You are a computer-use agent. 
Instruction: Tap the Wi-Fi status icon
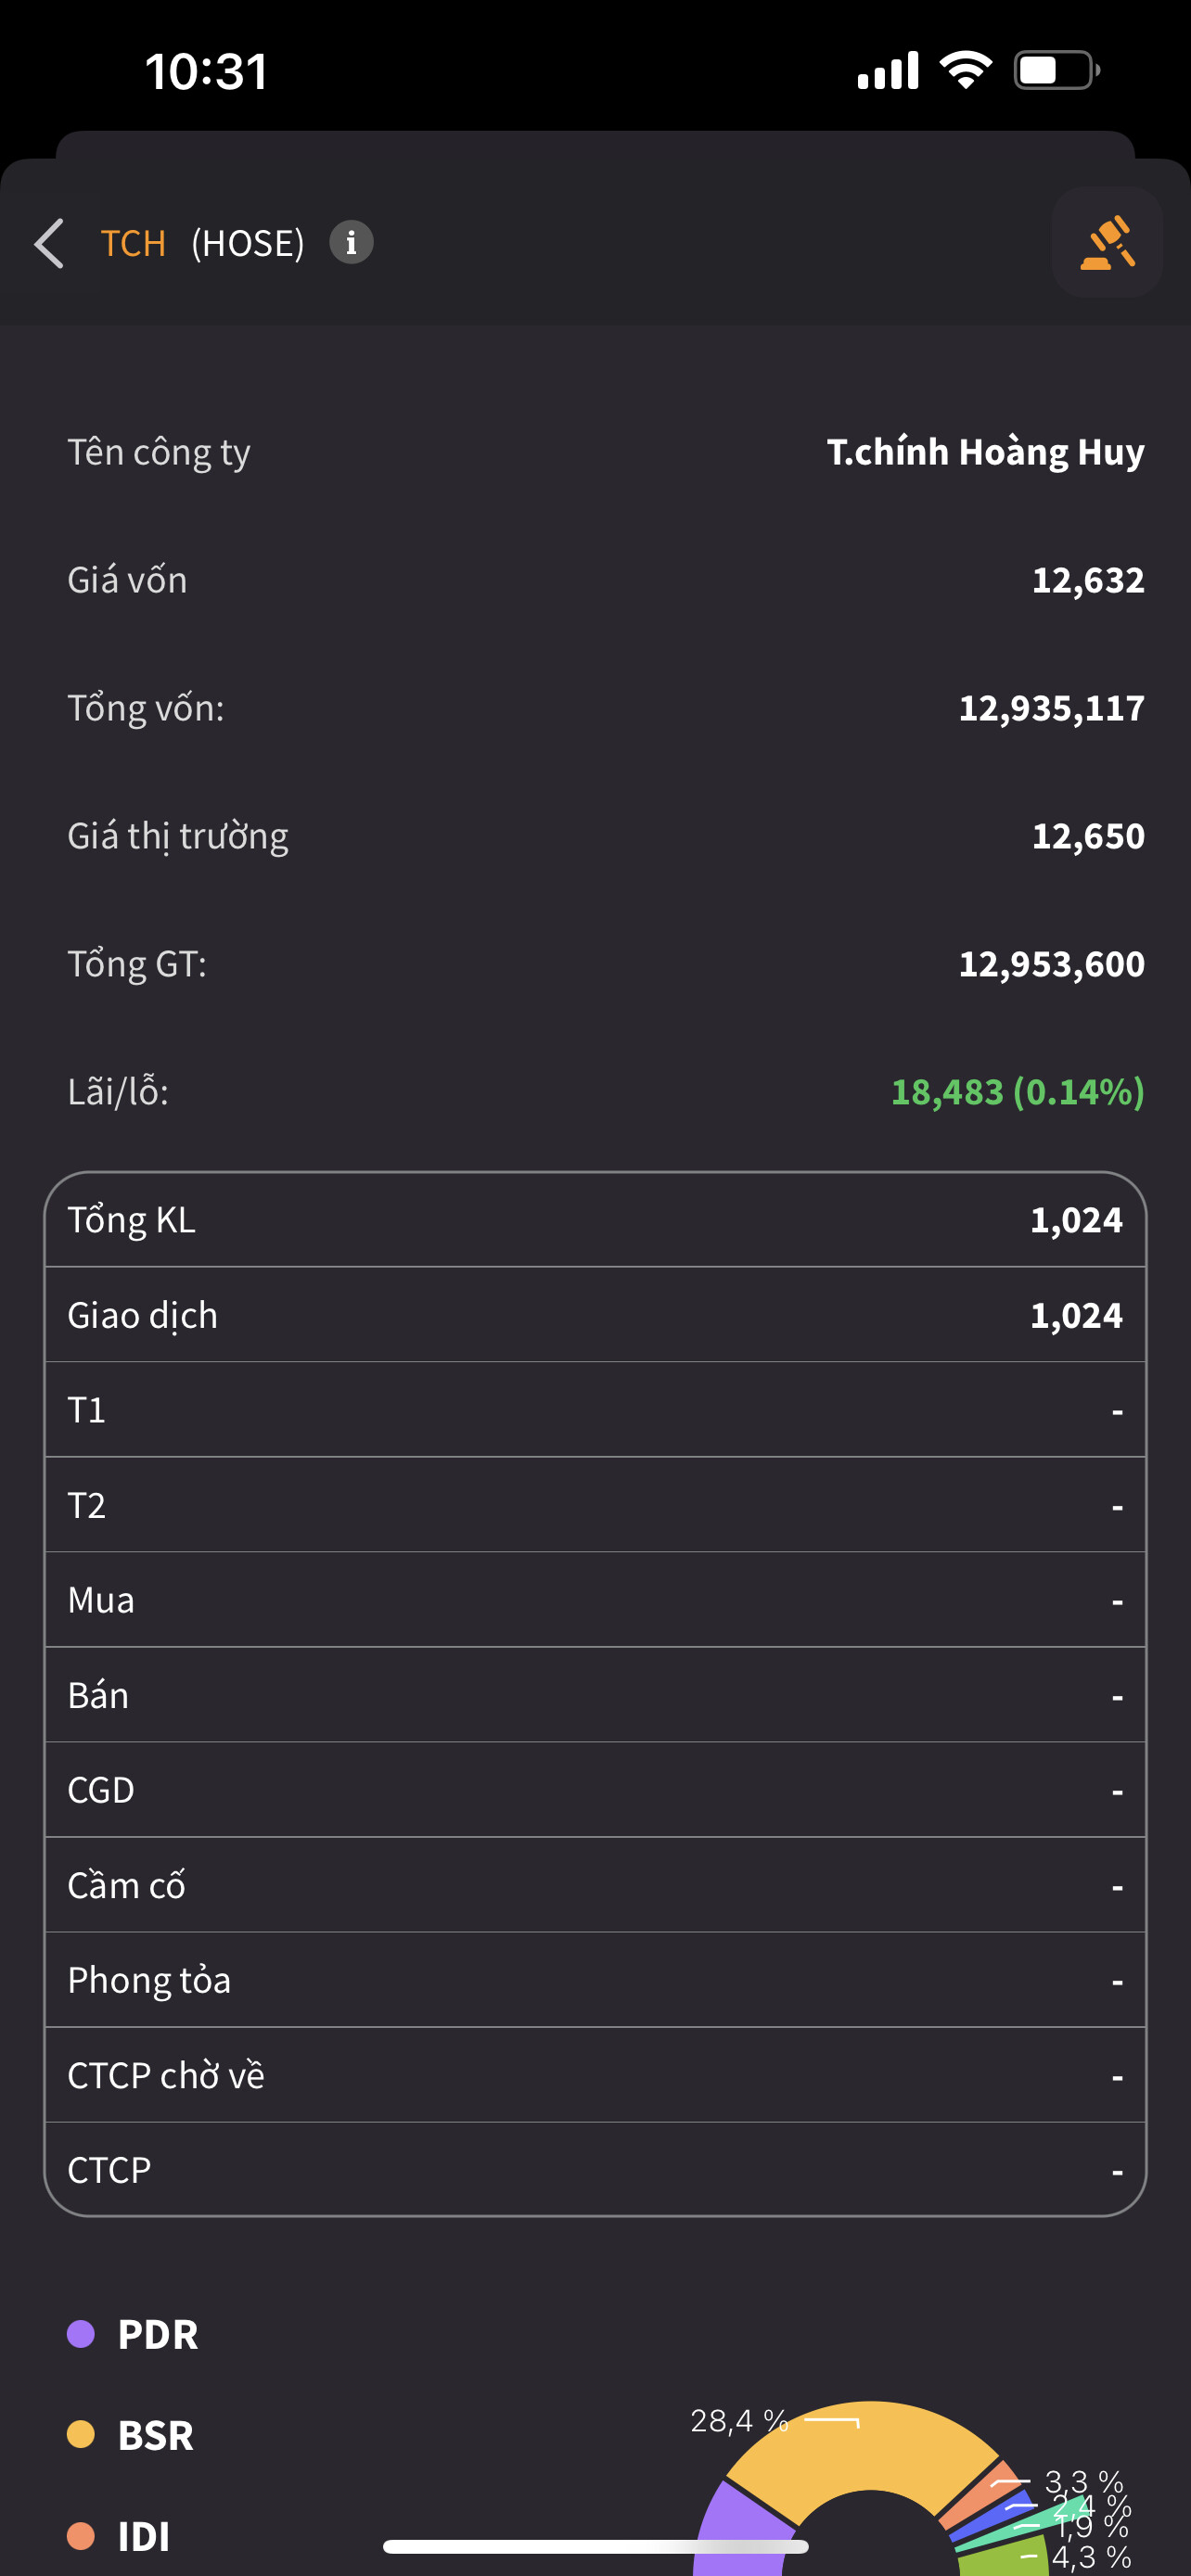click(x=965, y=70)
